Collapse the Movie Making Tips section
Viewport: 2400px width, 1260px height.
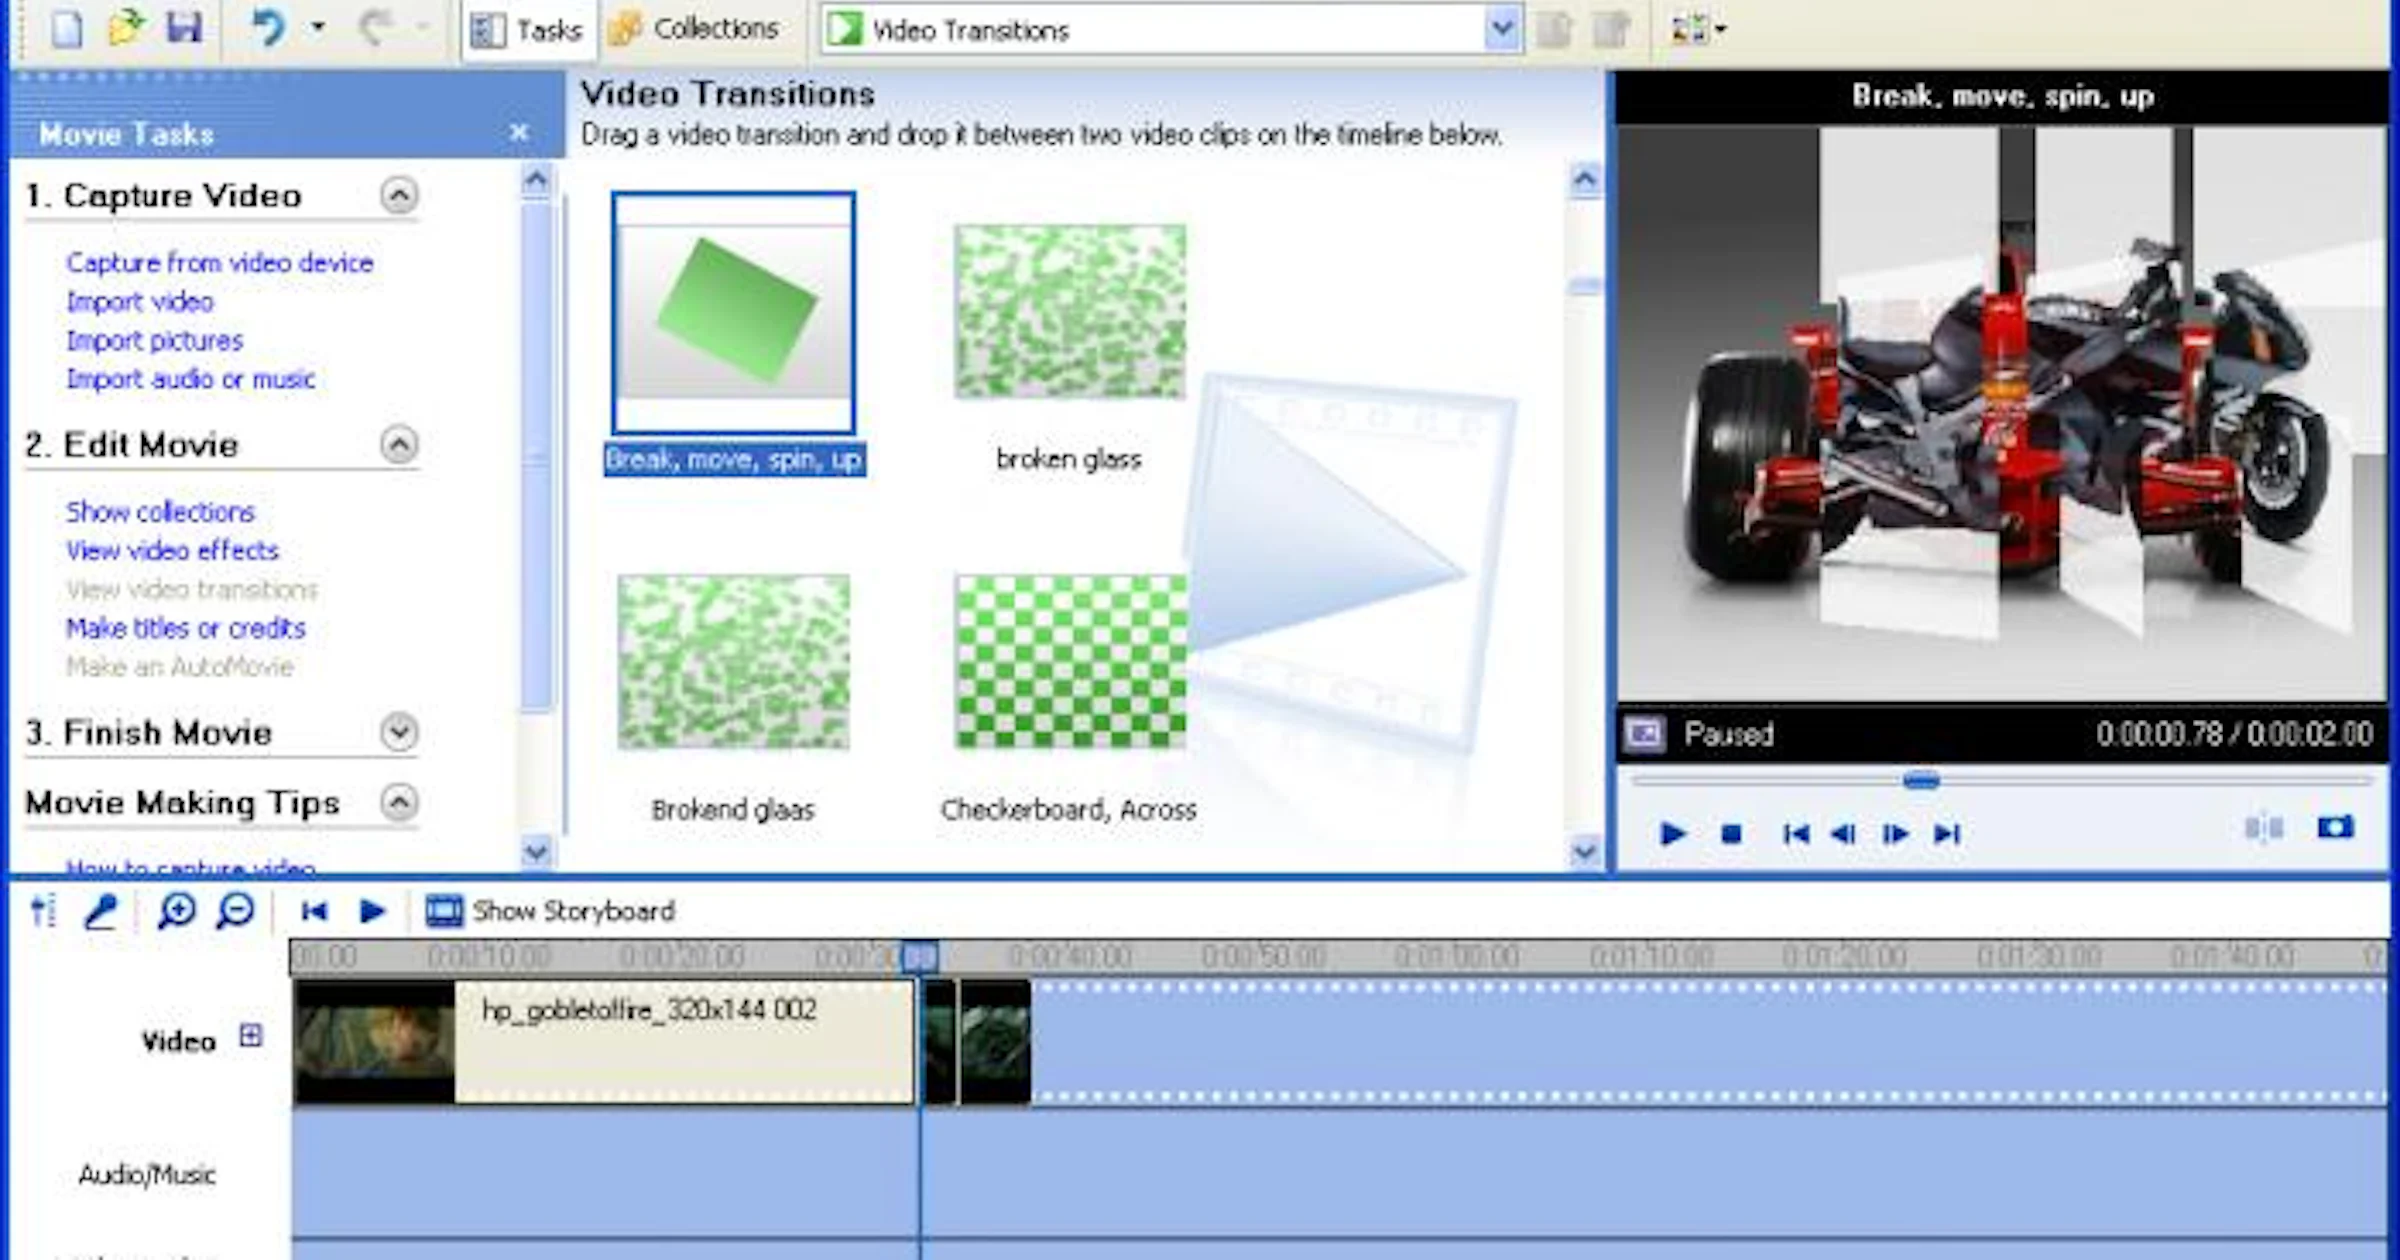pos(399,803)
